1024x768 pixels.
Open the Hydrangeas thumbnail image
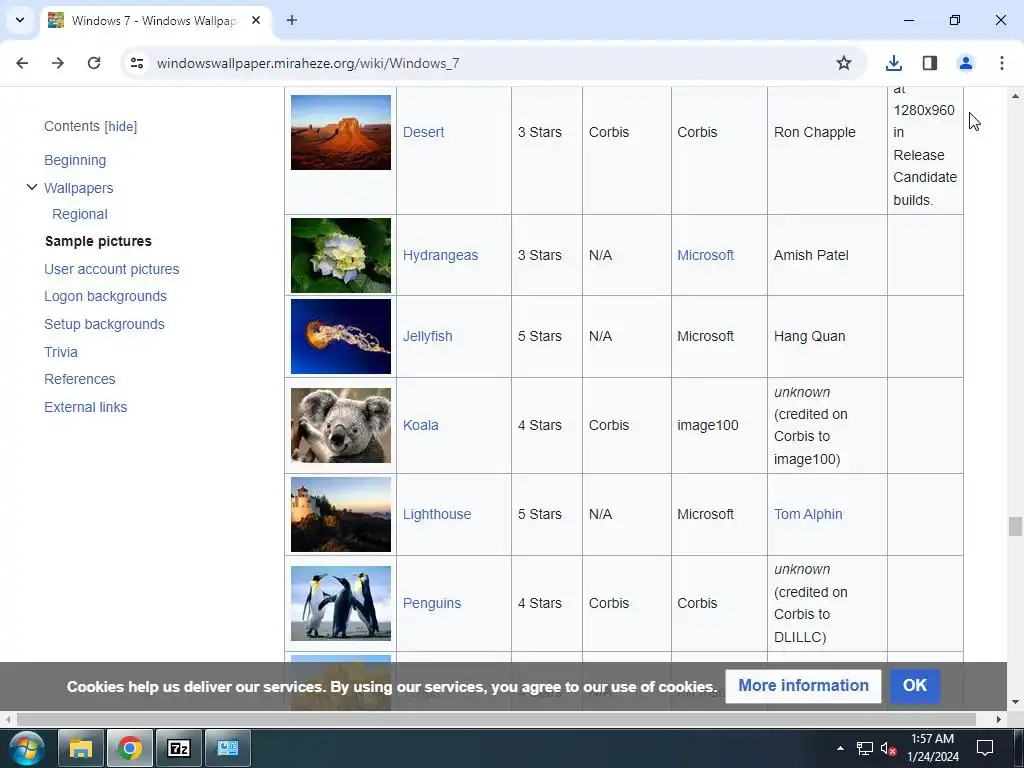[x=341, y=255]
